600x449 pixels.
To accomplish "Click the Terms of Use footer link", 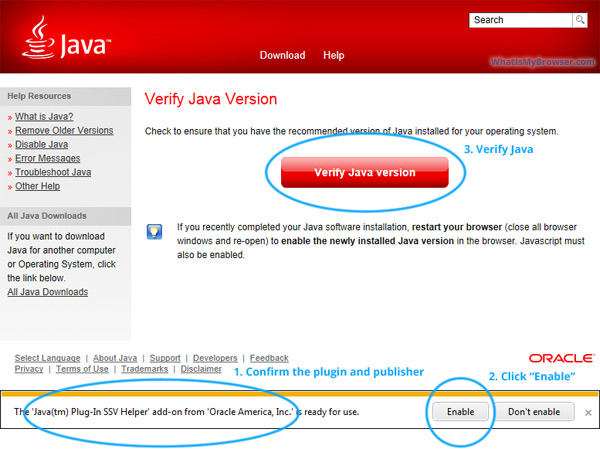I will 82,369.
